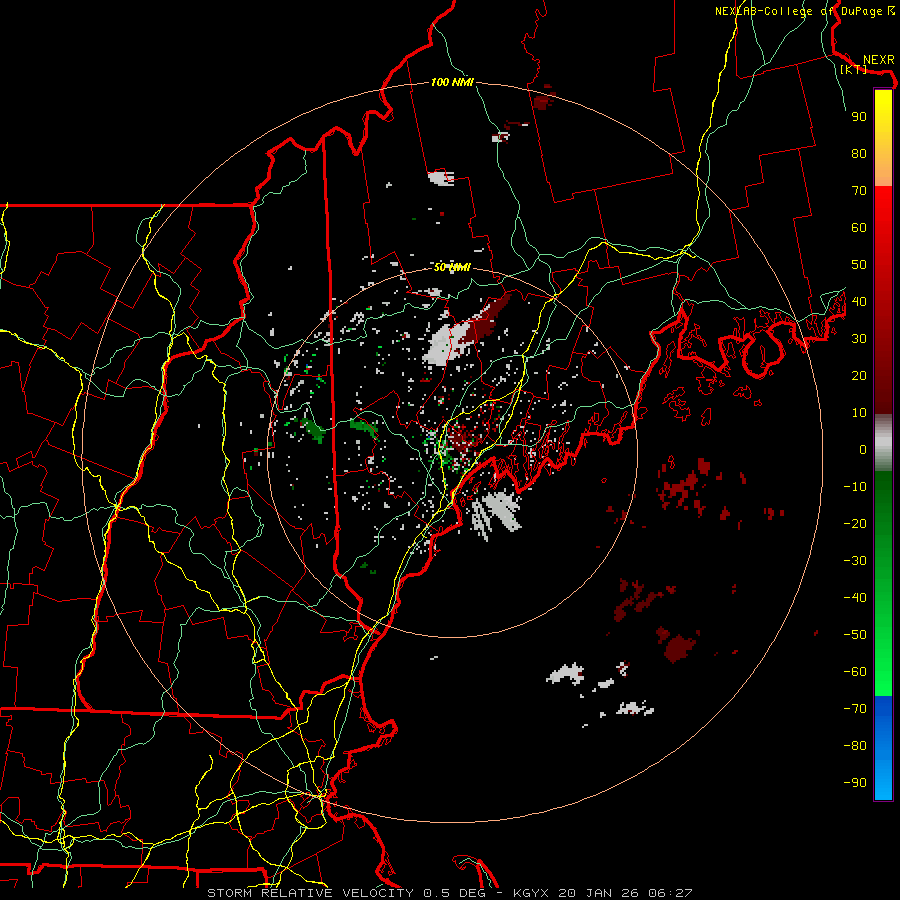
Task: Click the 0 scale value
Action: tap(863, 449)
